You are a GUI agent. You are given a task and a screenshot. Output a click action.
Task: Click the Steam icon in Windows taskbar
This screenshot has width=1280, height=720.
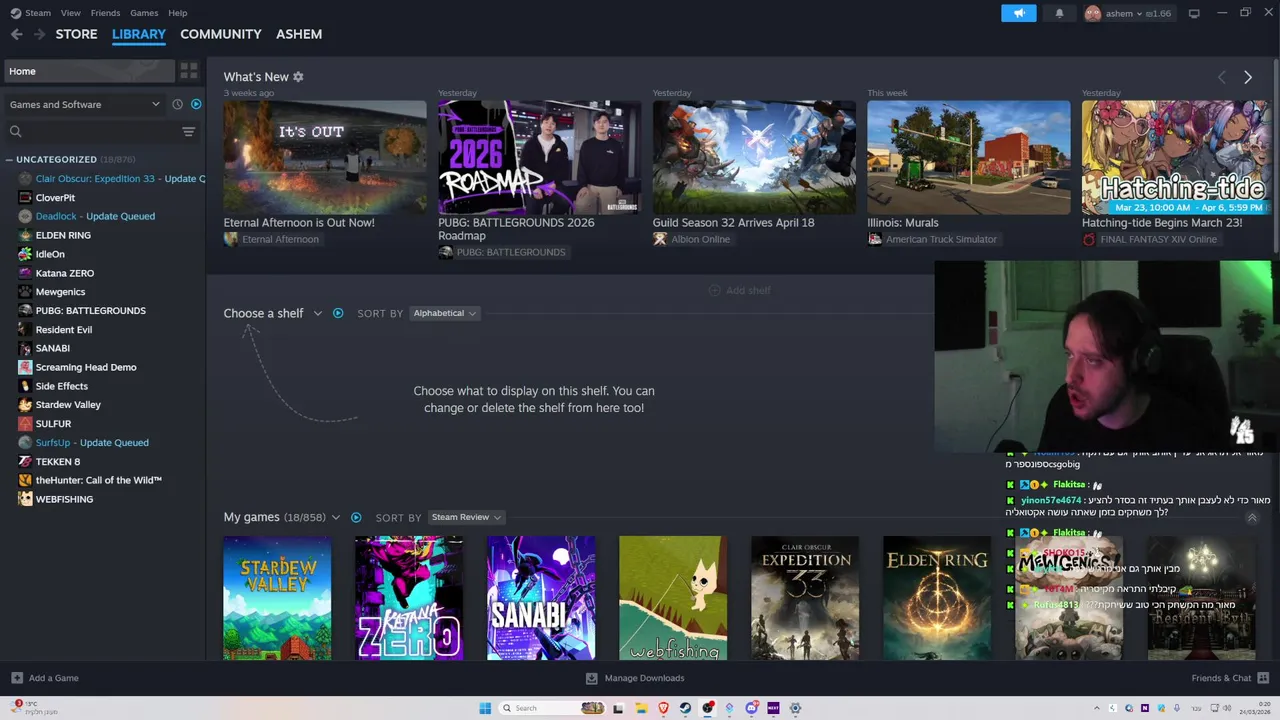(685, 708)
